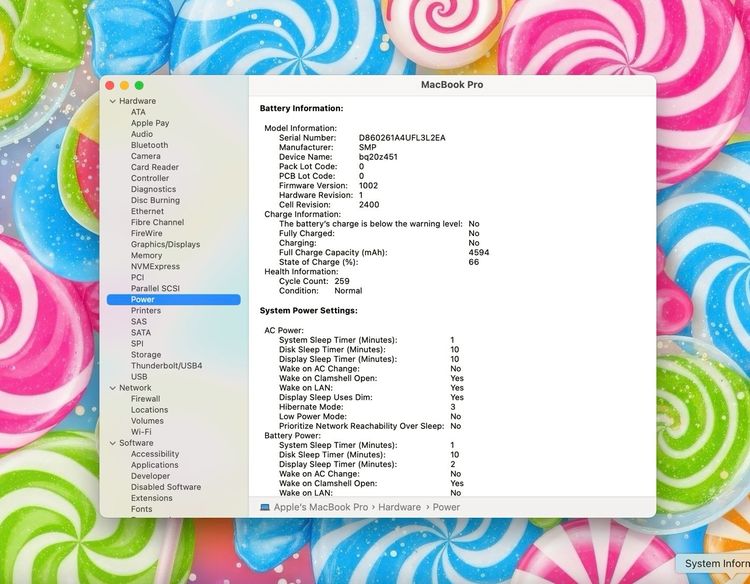
Task: Click the Hibernate Mode value 3
Action: [x=453, y=407]
